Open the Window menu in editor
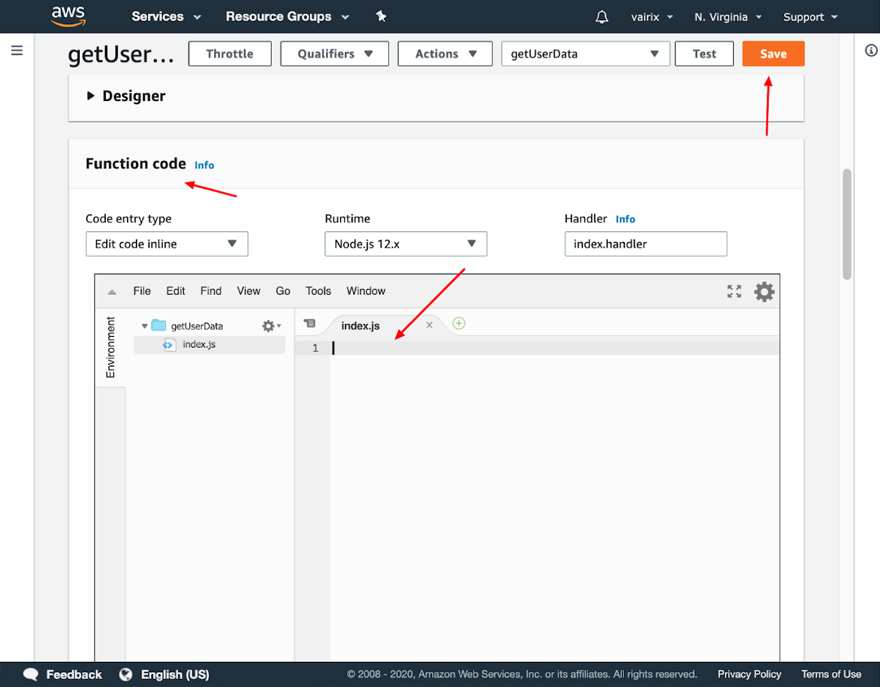This screenshot has height=687, width=880. coord(366,291)
